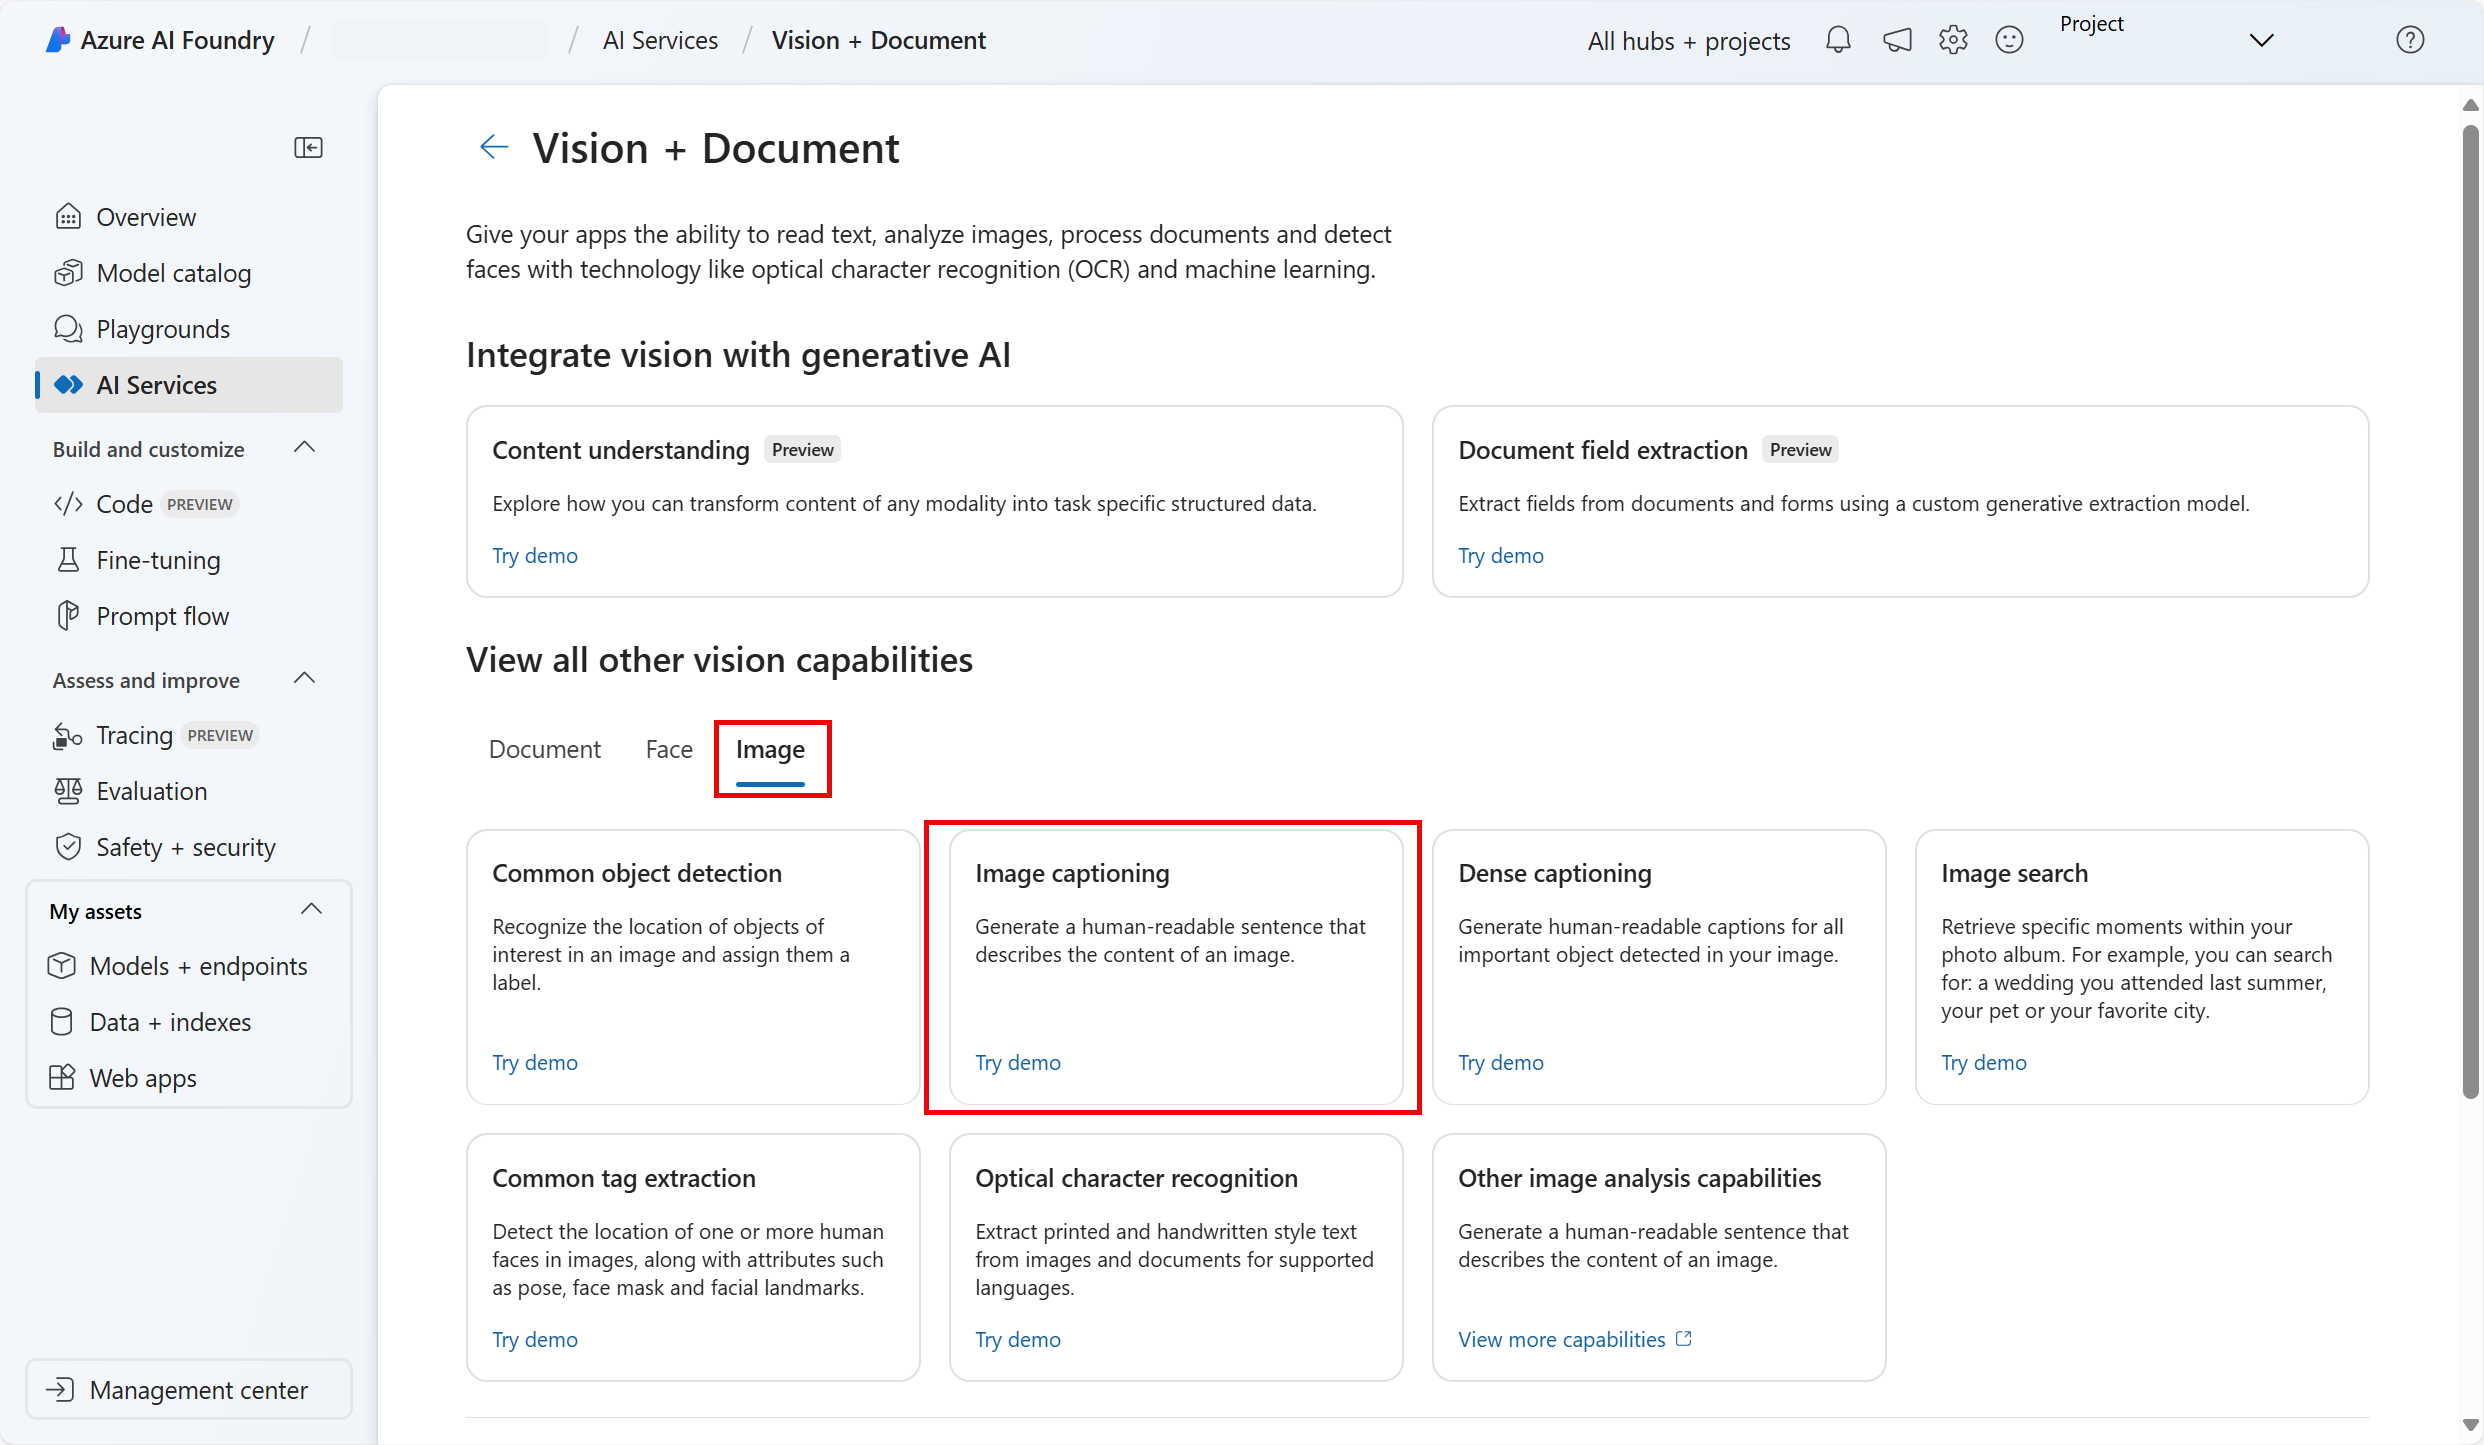2484x1445 pixels.
Task: Click the Overview home icon
Action: click(68, 217)
